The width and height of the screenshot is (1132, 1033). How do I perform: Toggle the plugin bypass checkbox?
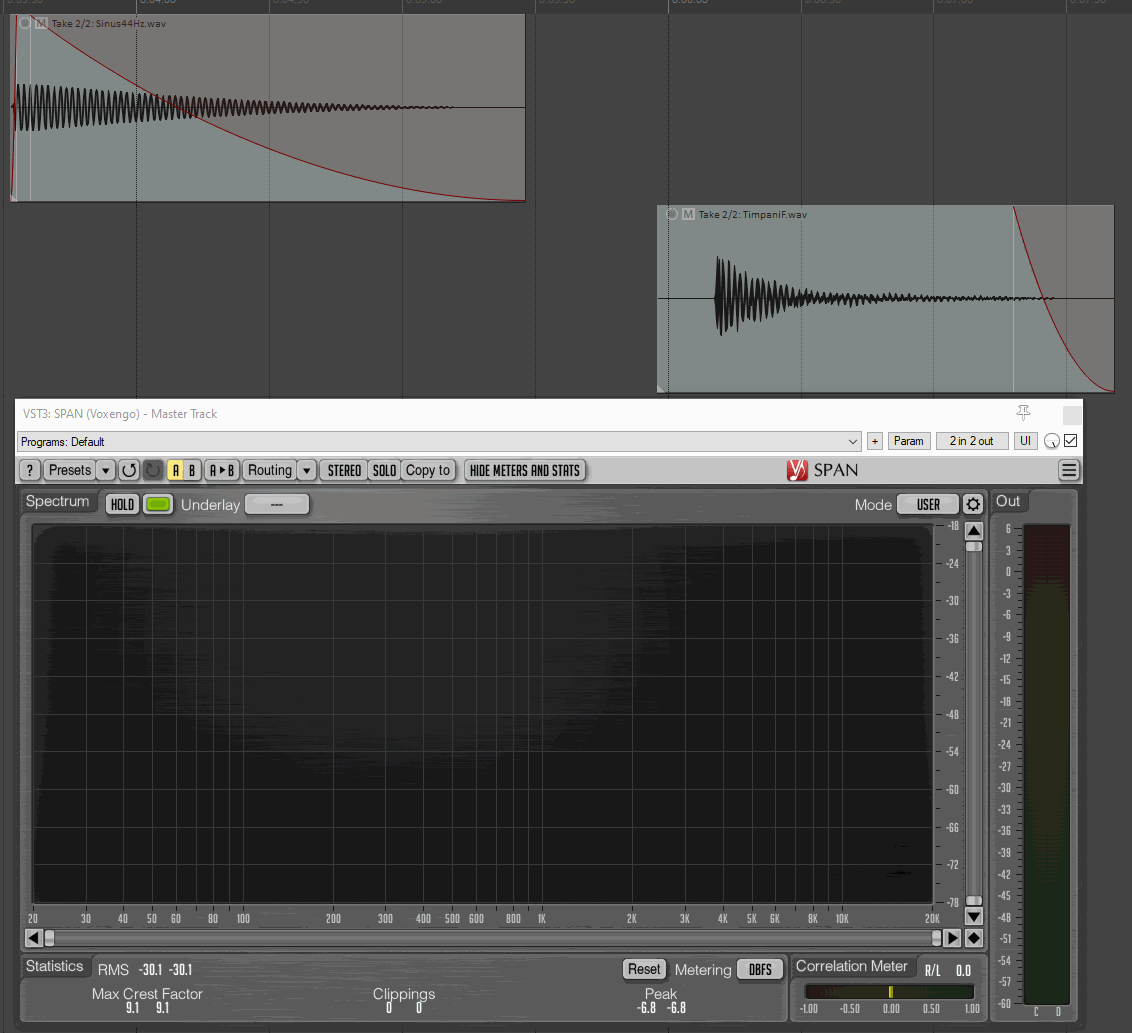[x=1071, y=441]
